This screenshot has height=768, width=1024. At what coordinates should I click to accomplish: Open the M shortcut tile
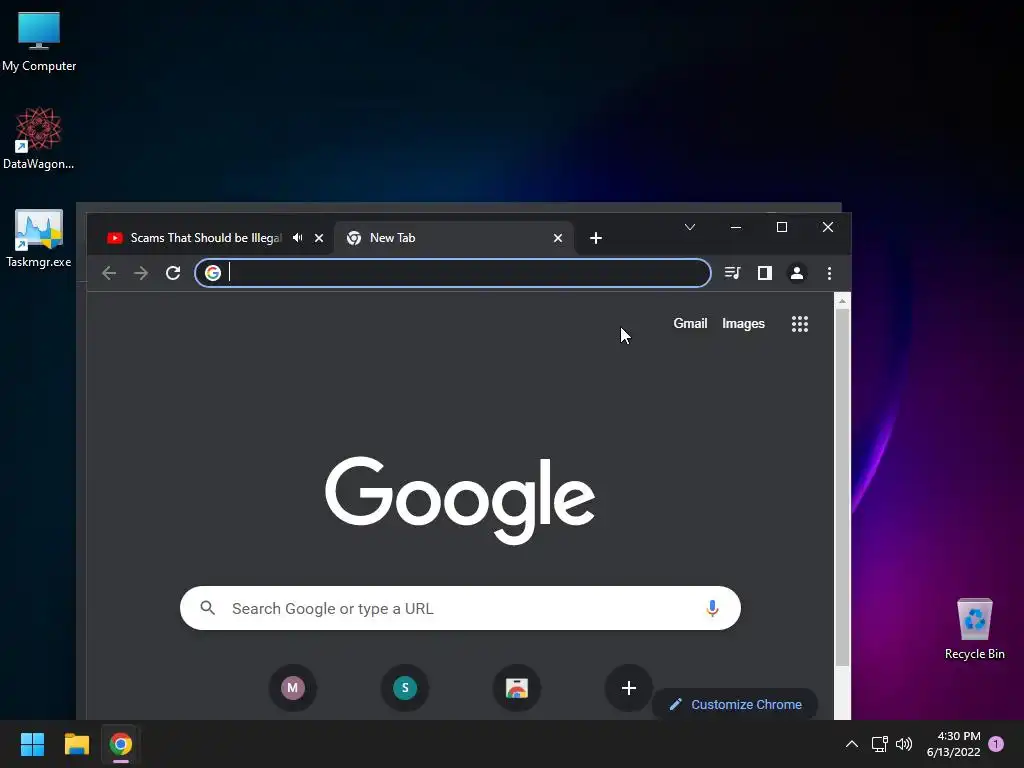point(293,688)
